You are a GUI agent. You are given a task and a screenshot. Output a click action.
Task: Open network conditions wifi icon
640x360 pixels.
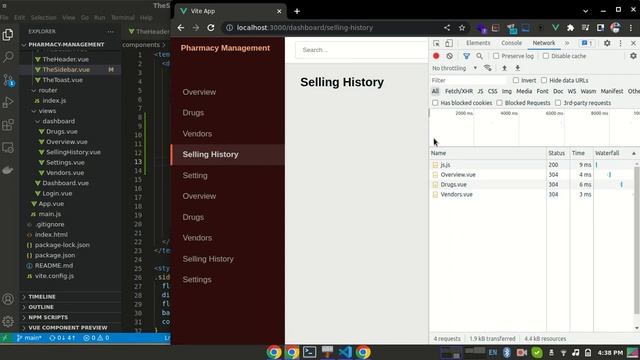(487, 68)
